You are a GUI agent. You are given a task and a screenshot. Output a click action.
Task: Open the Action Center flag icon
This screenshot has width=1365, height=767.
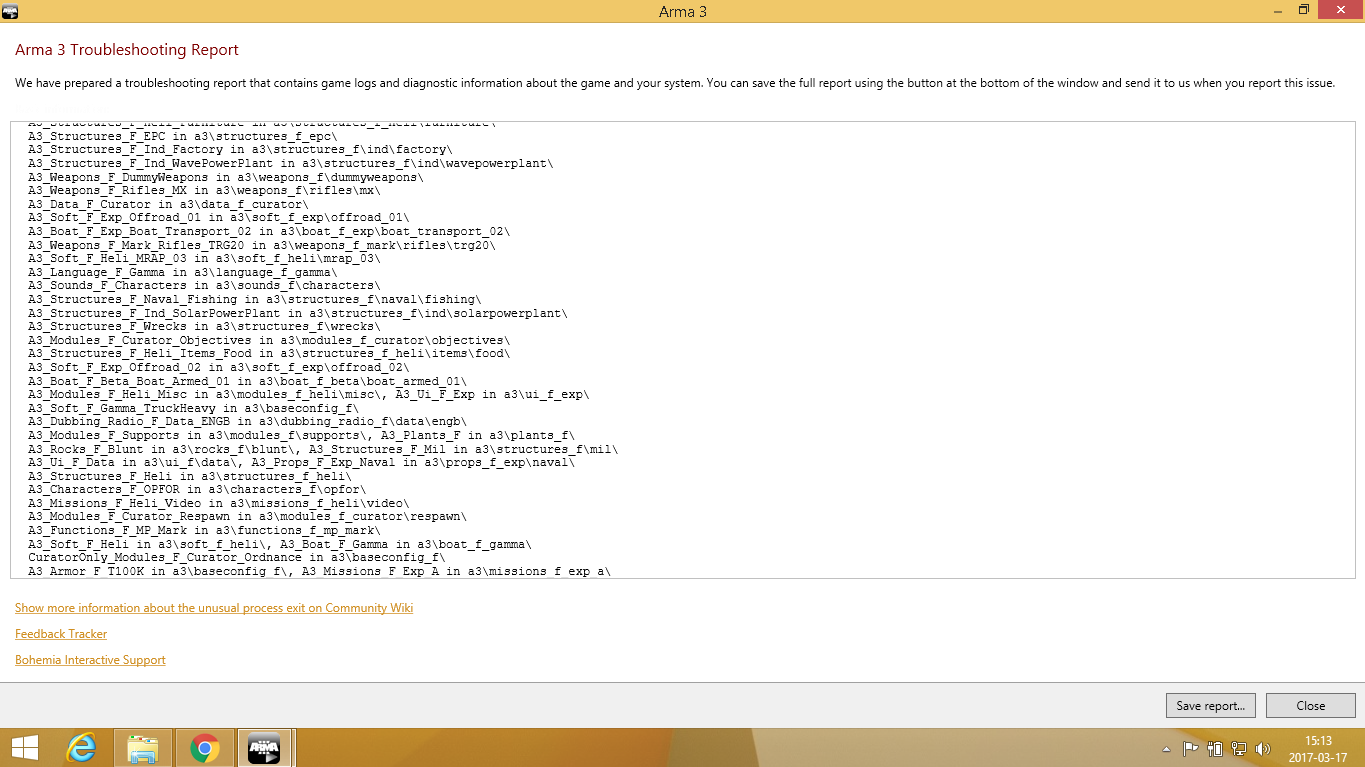click(1190, 748)
